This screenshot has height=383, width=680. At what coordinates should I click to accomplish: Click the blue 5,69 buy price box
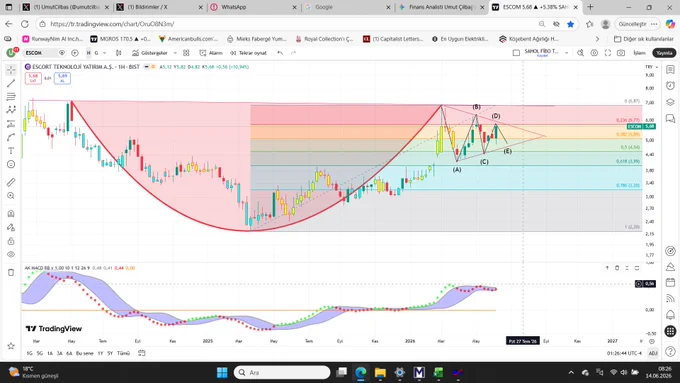point(62,78)
